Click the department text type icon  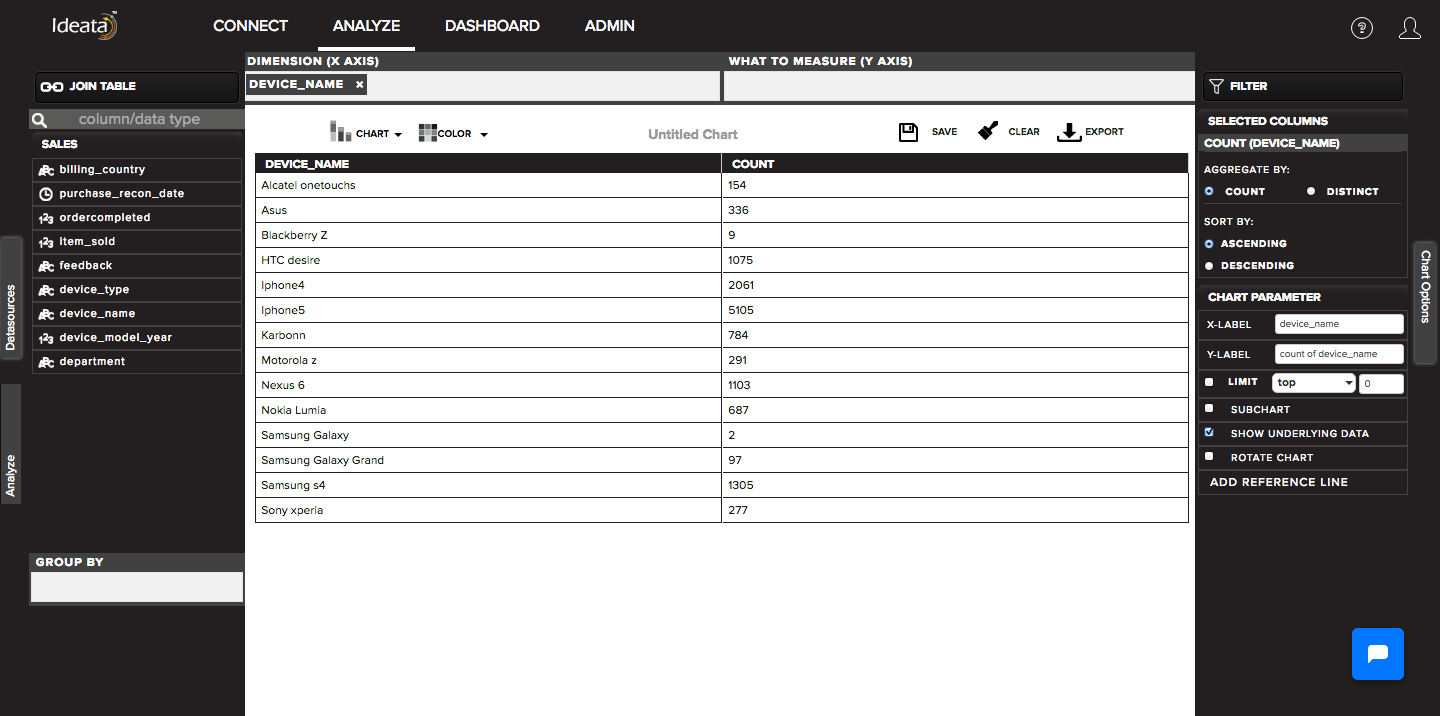point(46,362)
